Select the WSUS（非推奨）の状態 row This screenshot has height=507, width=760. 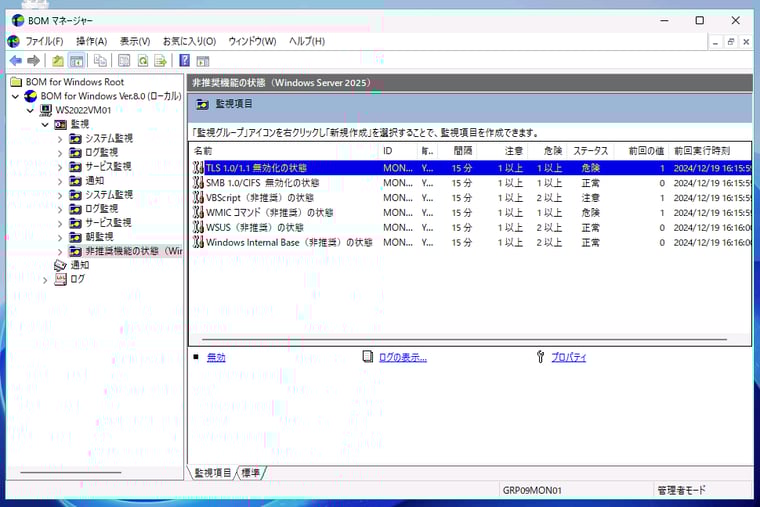(472, 227)
